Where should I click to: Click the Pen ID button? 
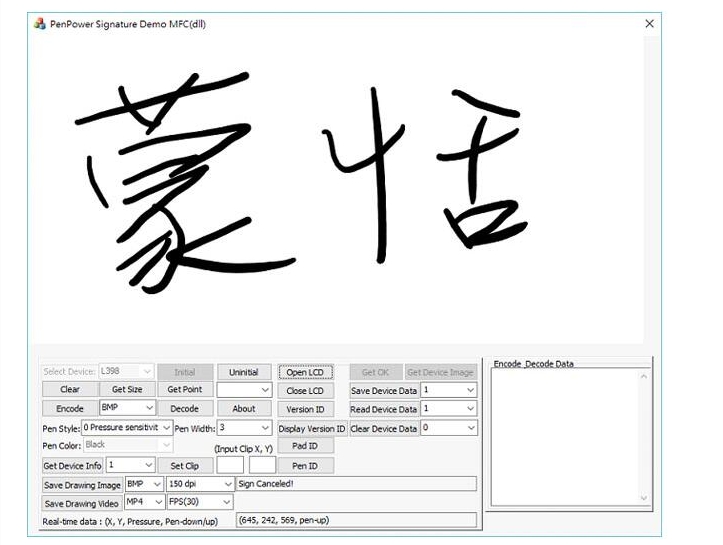[305, 466]
